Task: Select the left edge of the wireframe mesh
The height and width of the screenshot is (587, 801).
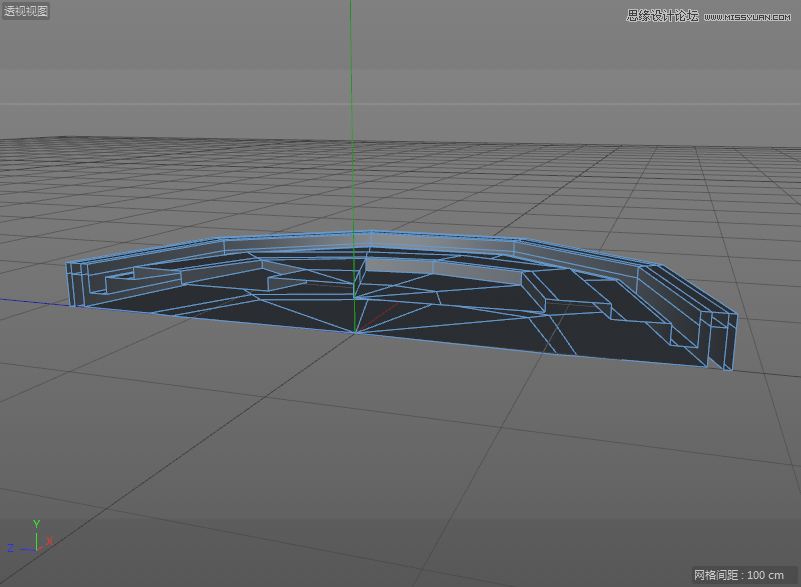Action: [x=68, y=285]
